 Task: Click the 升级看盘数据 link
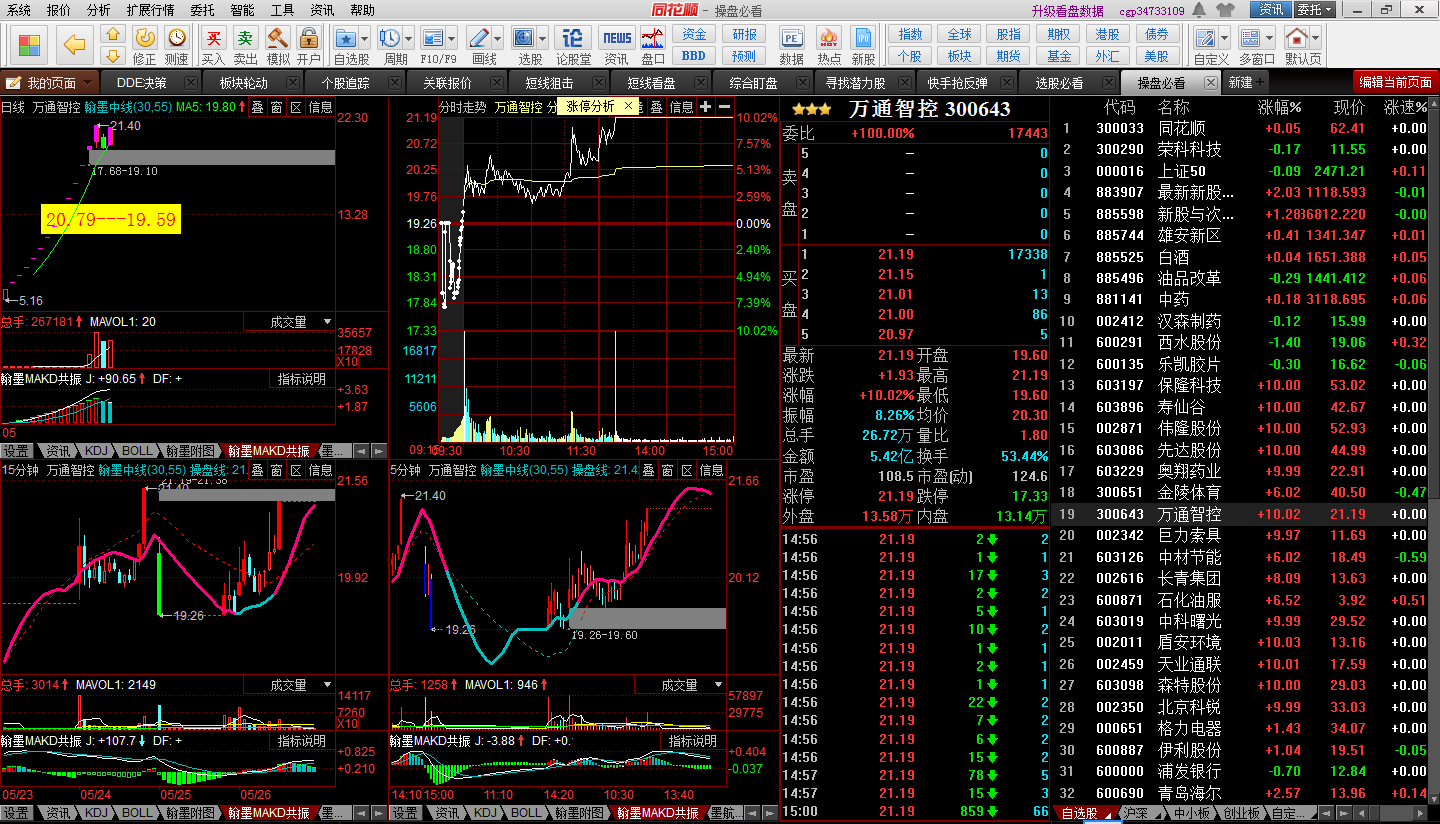click(x=1067, y=11)
